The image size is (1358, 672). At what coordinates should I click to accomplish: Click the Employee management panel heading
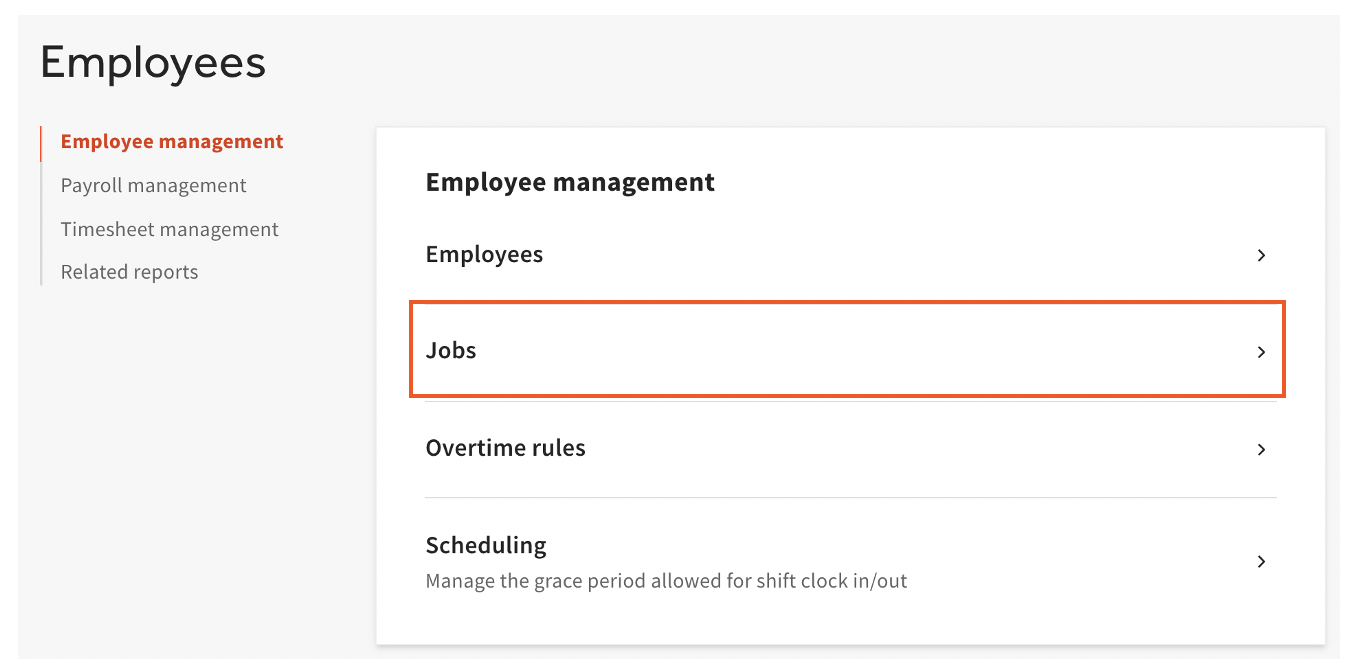pyautogui.click(x=570, y=182)
